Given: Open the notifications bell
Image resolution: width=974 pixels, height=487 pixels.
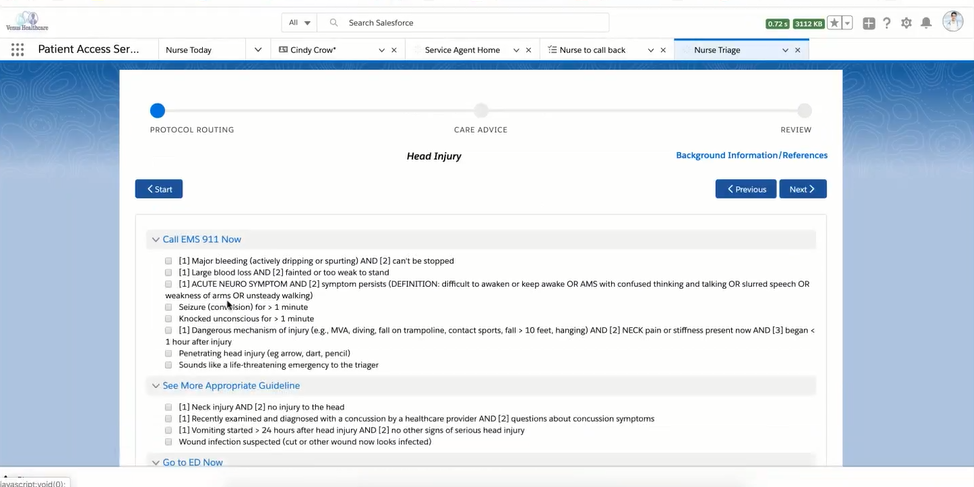Looking at the screenshot, I should pyautogui.click(x=926, y=23).
